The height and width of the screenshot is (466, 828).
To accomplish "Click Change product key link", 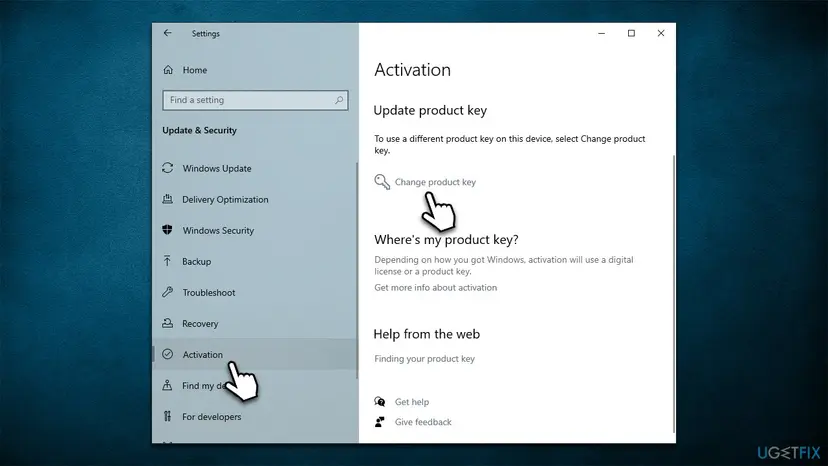I will [435, 182].
